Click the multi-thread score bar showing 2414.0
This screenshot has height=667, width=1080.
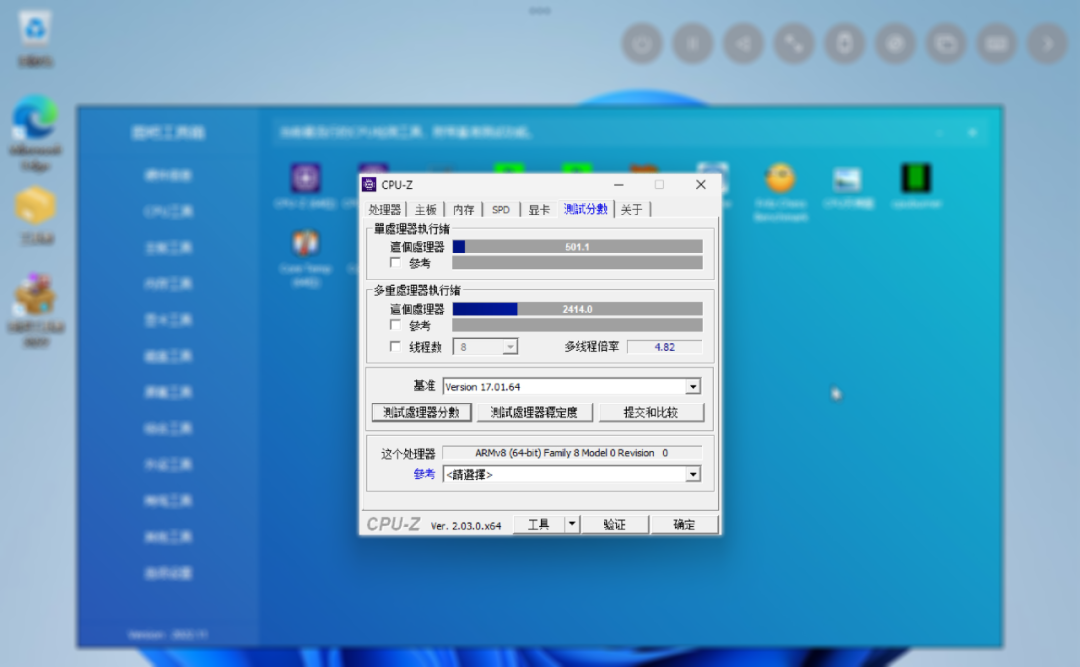pyautogui.click(x=577, y=309)
